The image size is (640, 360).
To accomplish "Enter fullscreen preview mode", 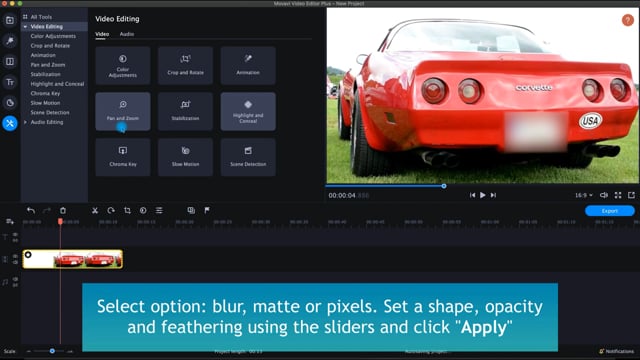I will pyautogui.click(x=618, y=195).
